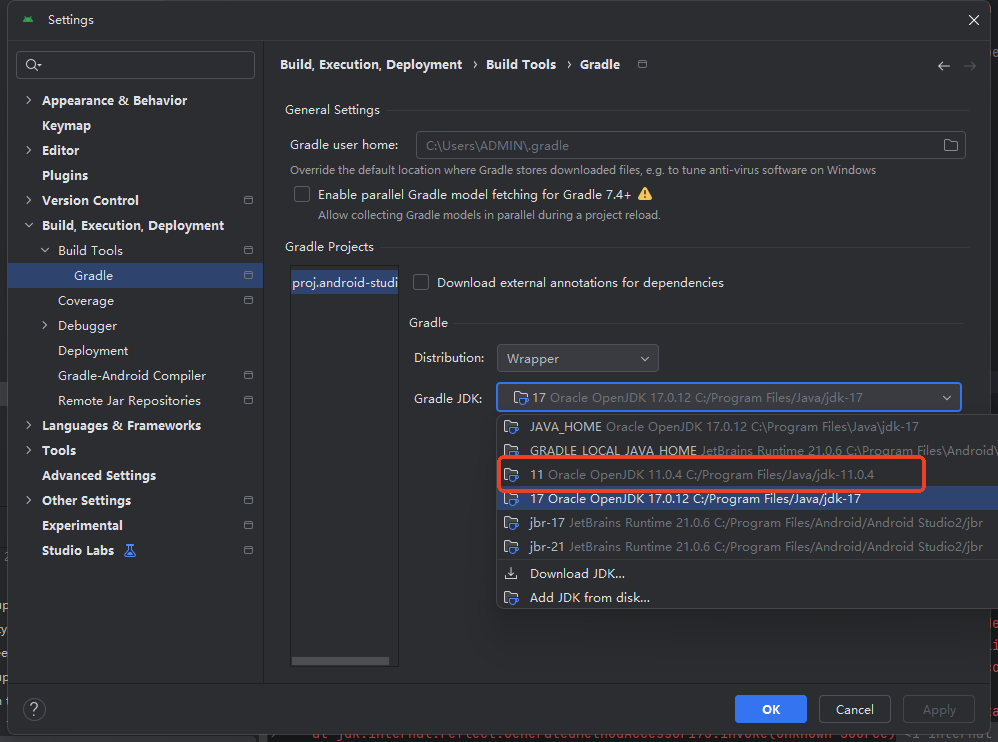Viewport: 998px width, 742px height.
Task: Click Build, Execution, Deployment breadcrumb
Action: [x=371, y=64]
